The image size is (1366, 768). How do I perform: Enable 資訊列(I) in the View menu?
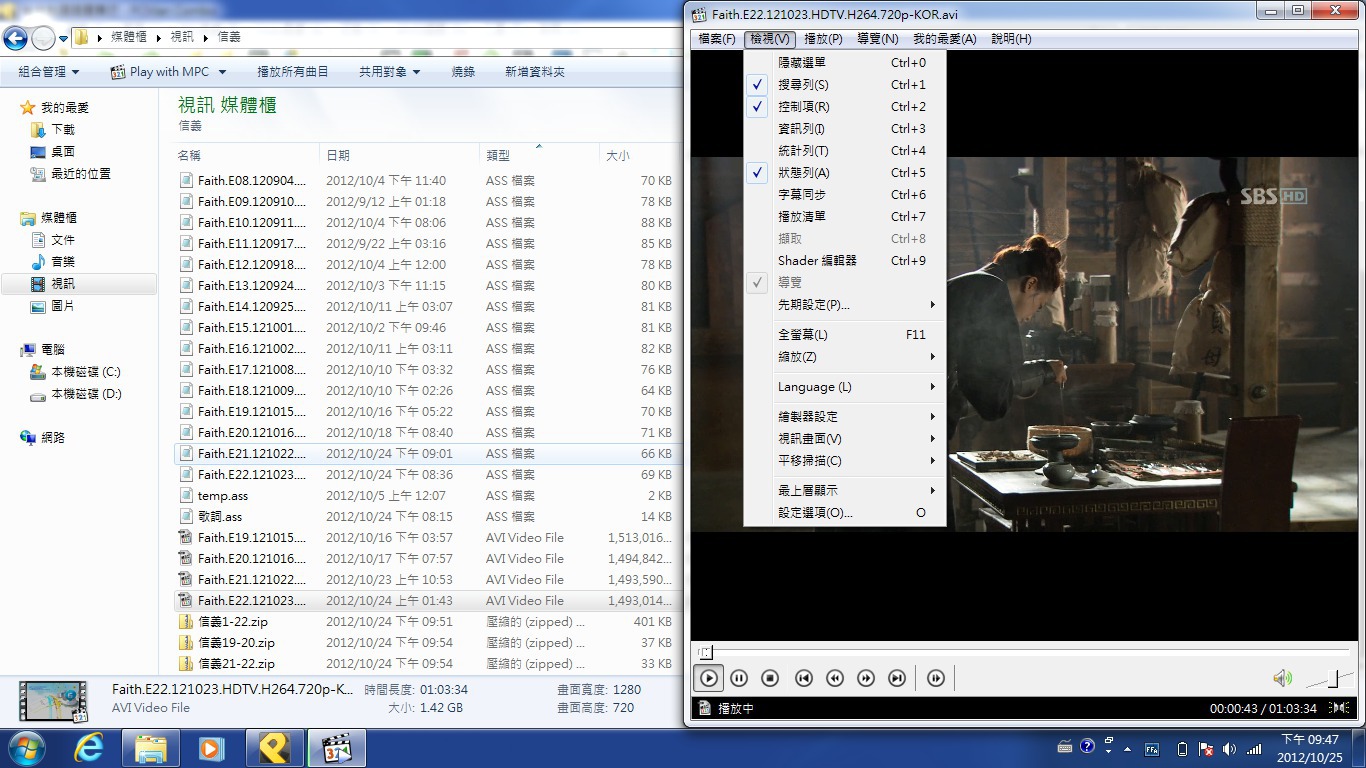[x=845, y=129]
